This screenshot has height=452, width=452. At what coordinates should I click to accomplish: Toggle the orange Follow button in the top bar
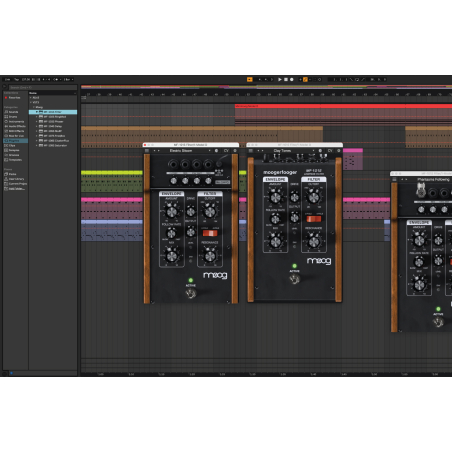[x=249, y=80]
